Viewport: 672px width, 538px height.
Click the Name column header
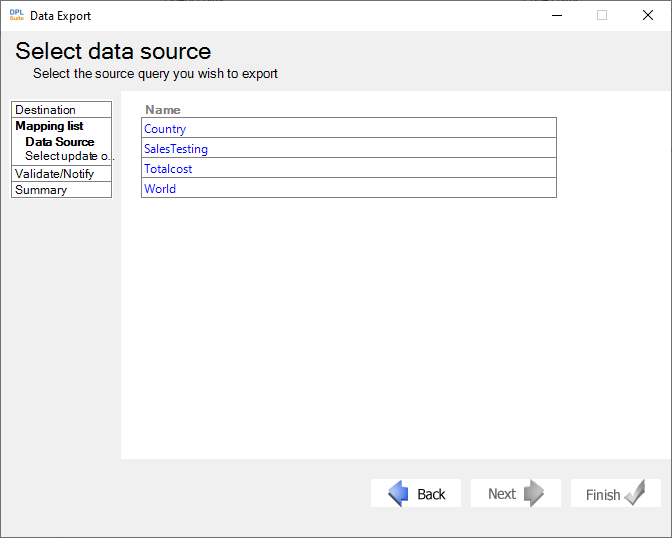pyautogui.click(x=163, y=110)
